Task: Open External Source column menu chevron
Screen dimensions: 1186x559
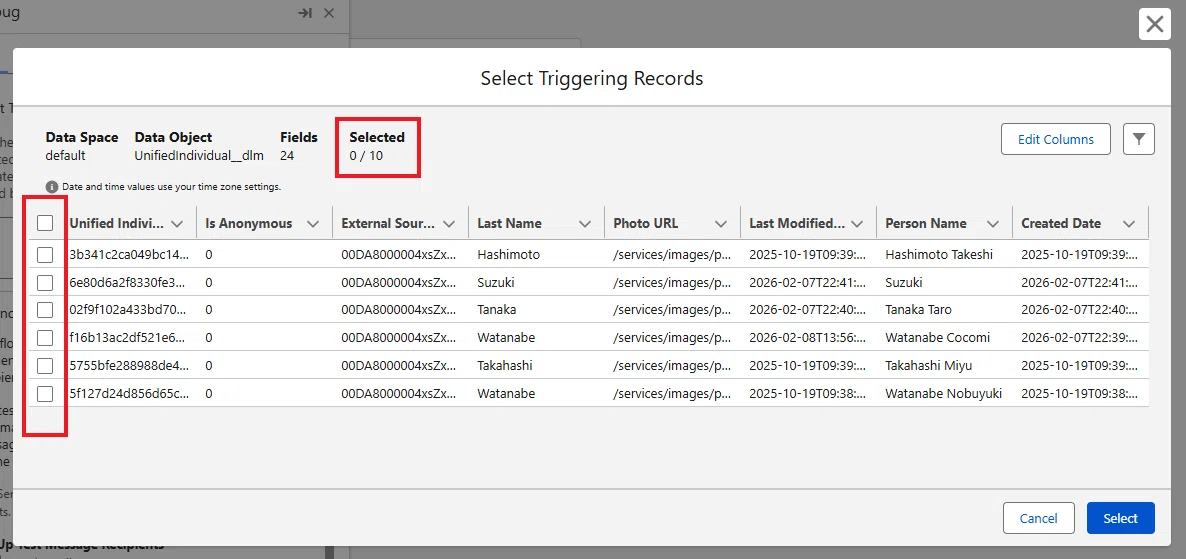Action: [x=449, y=224]
